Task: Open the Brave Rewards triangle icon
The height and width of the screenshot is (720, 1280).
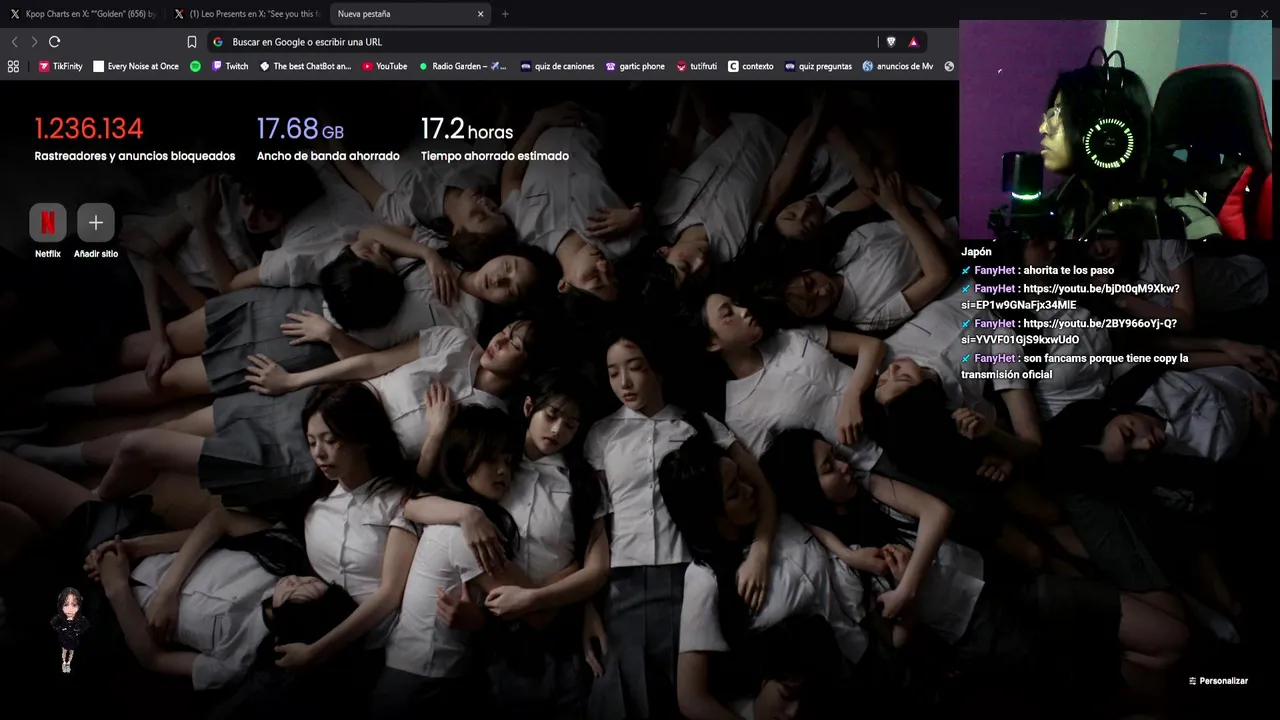Action: (x=913, y=42)
